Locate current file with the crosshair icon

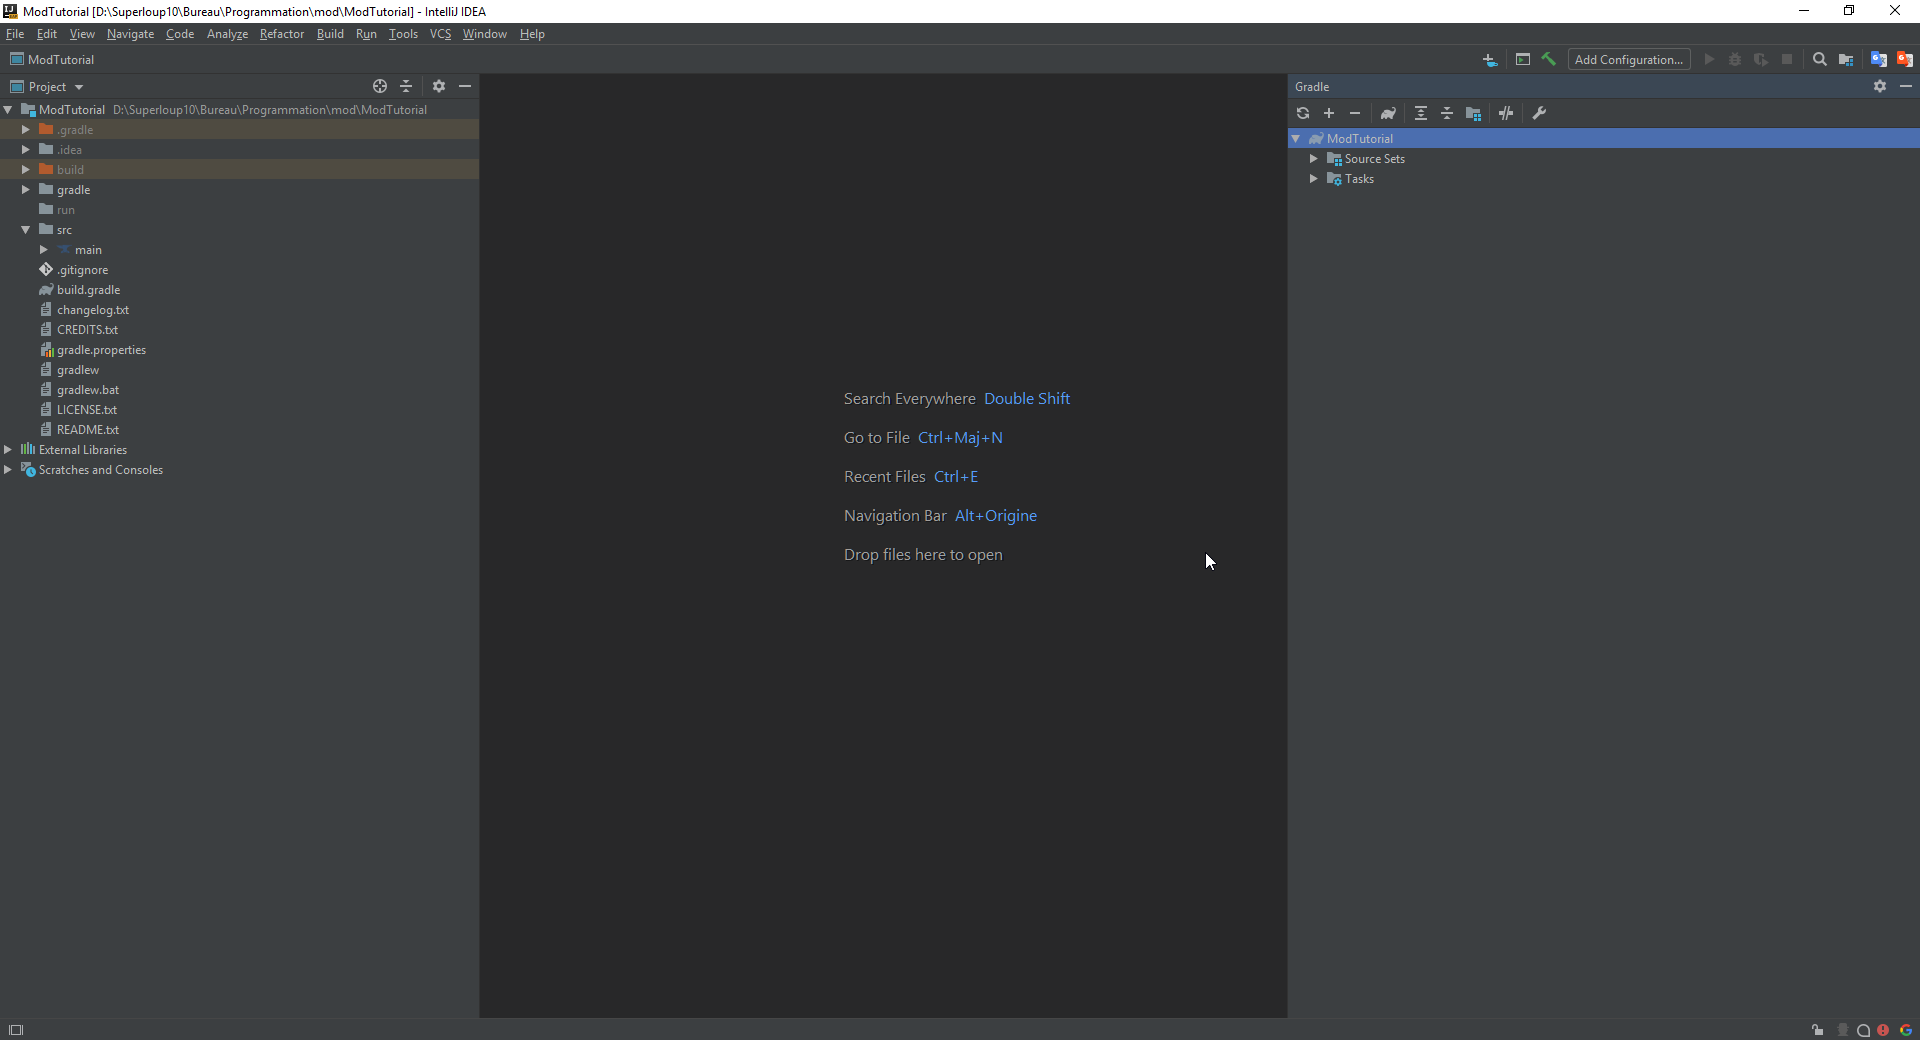tap(380, 87)
